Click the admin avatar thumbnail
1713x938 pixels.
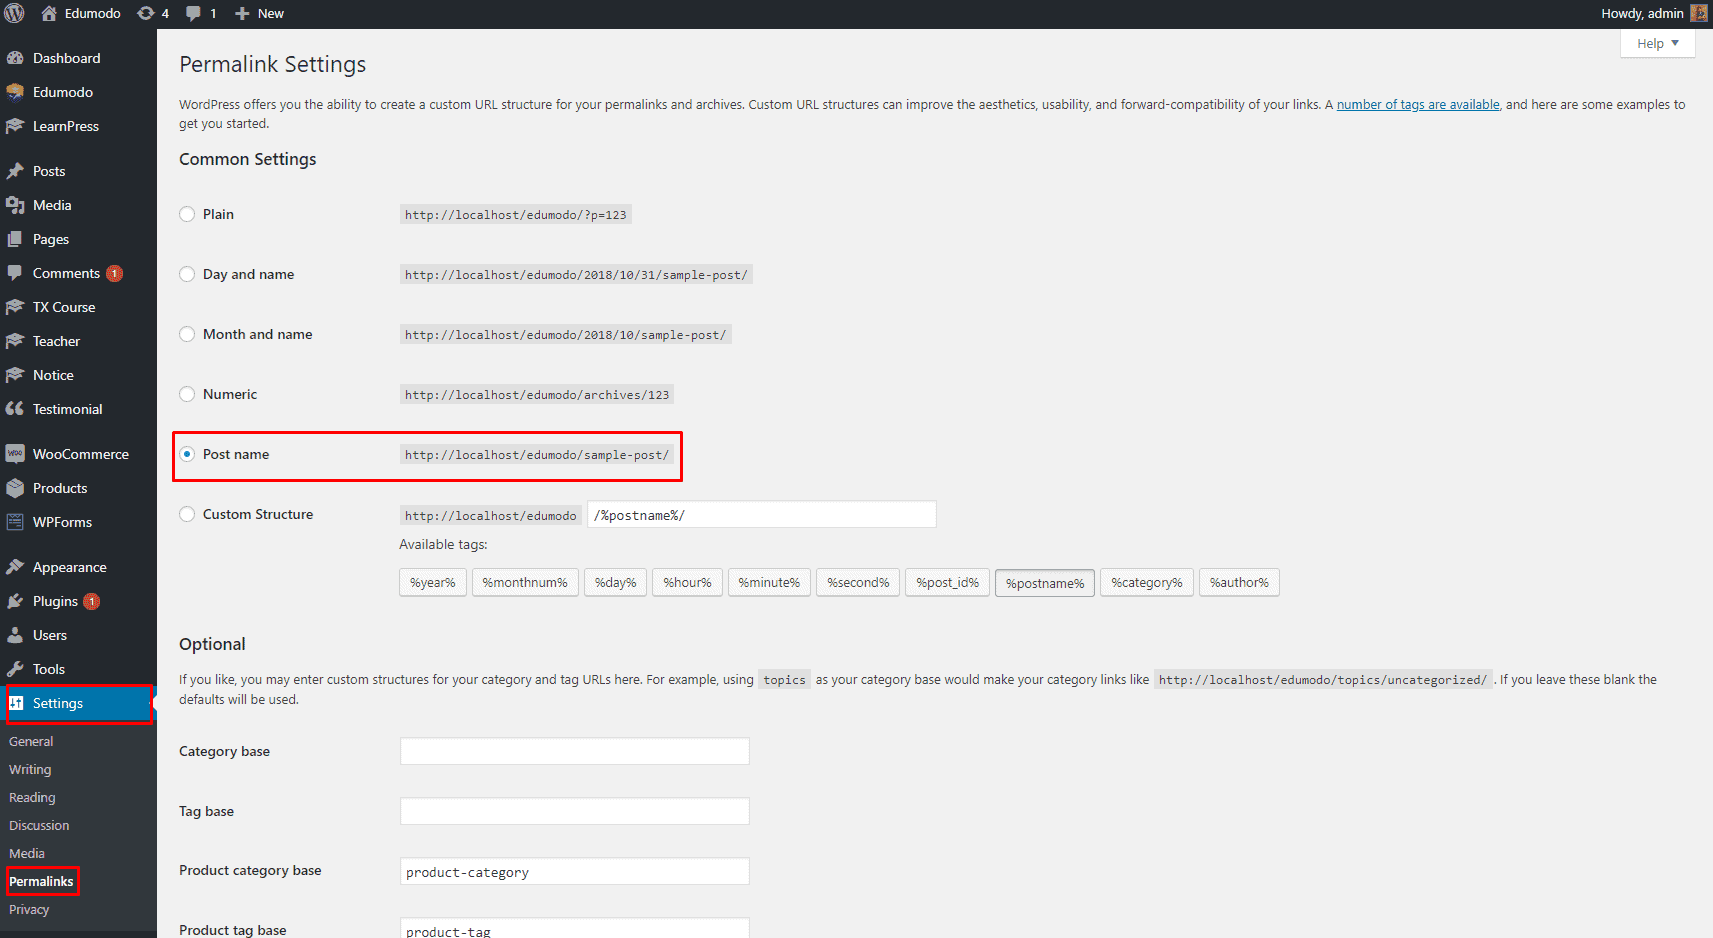[1699, 13]
